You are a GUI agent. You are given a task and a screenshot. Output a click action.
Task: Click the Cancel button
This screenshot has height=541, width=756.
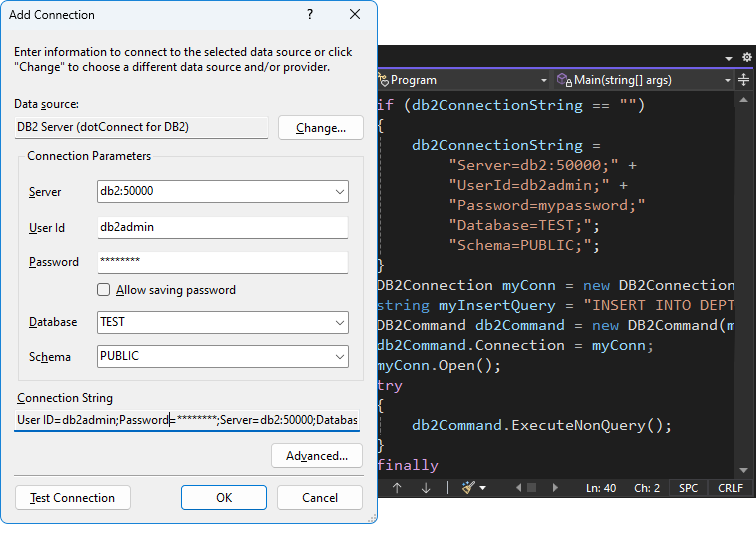click(320, 498)
